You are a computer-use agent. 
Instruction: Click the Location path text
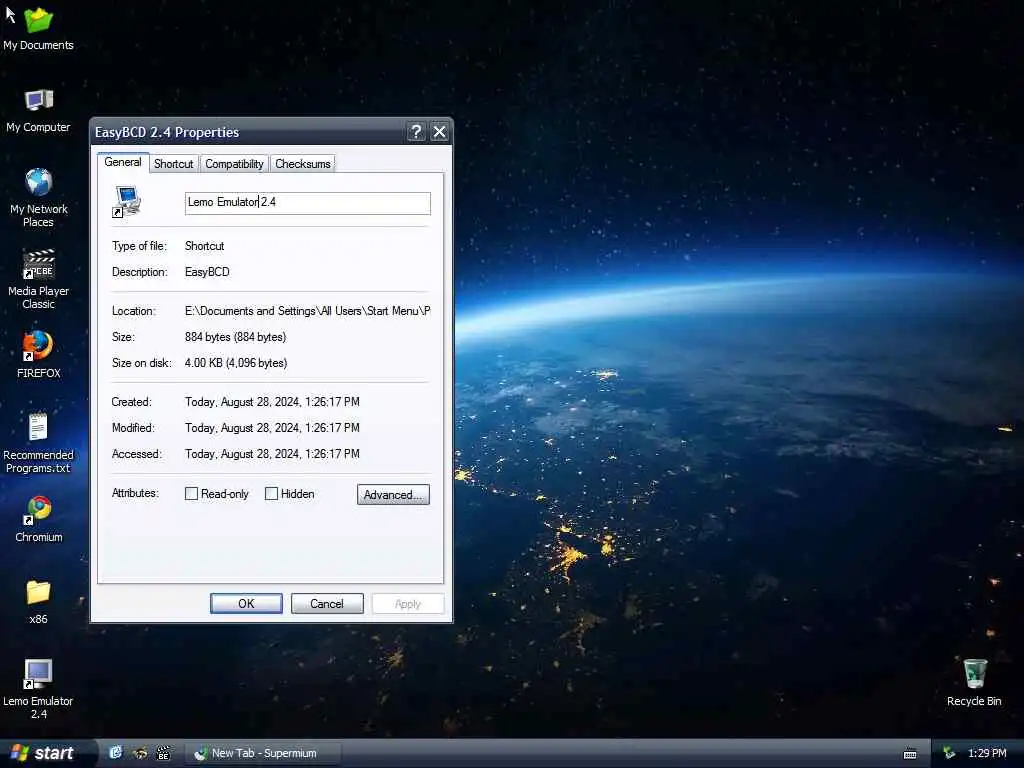[x=307, y=311]
